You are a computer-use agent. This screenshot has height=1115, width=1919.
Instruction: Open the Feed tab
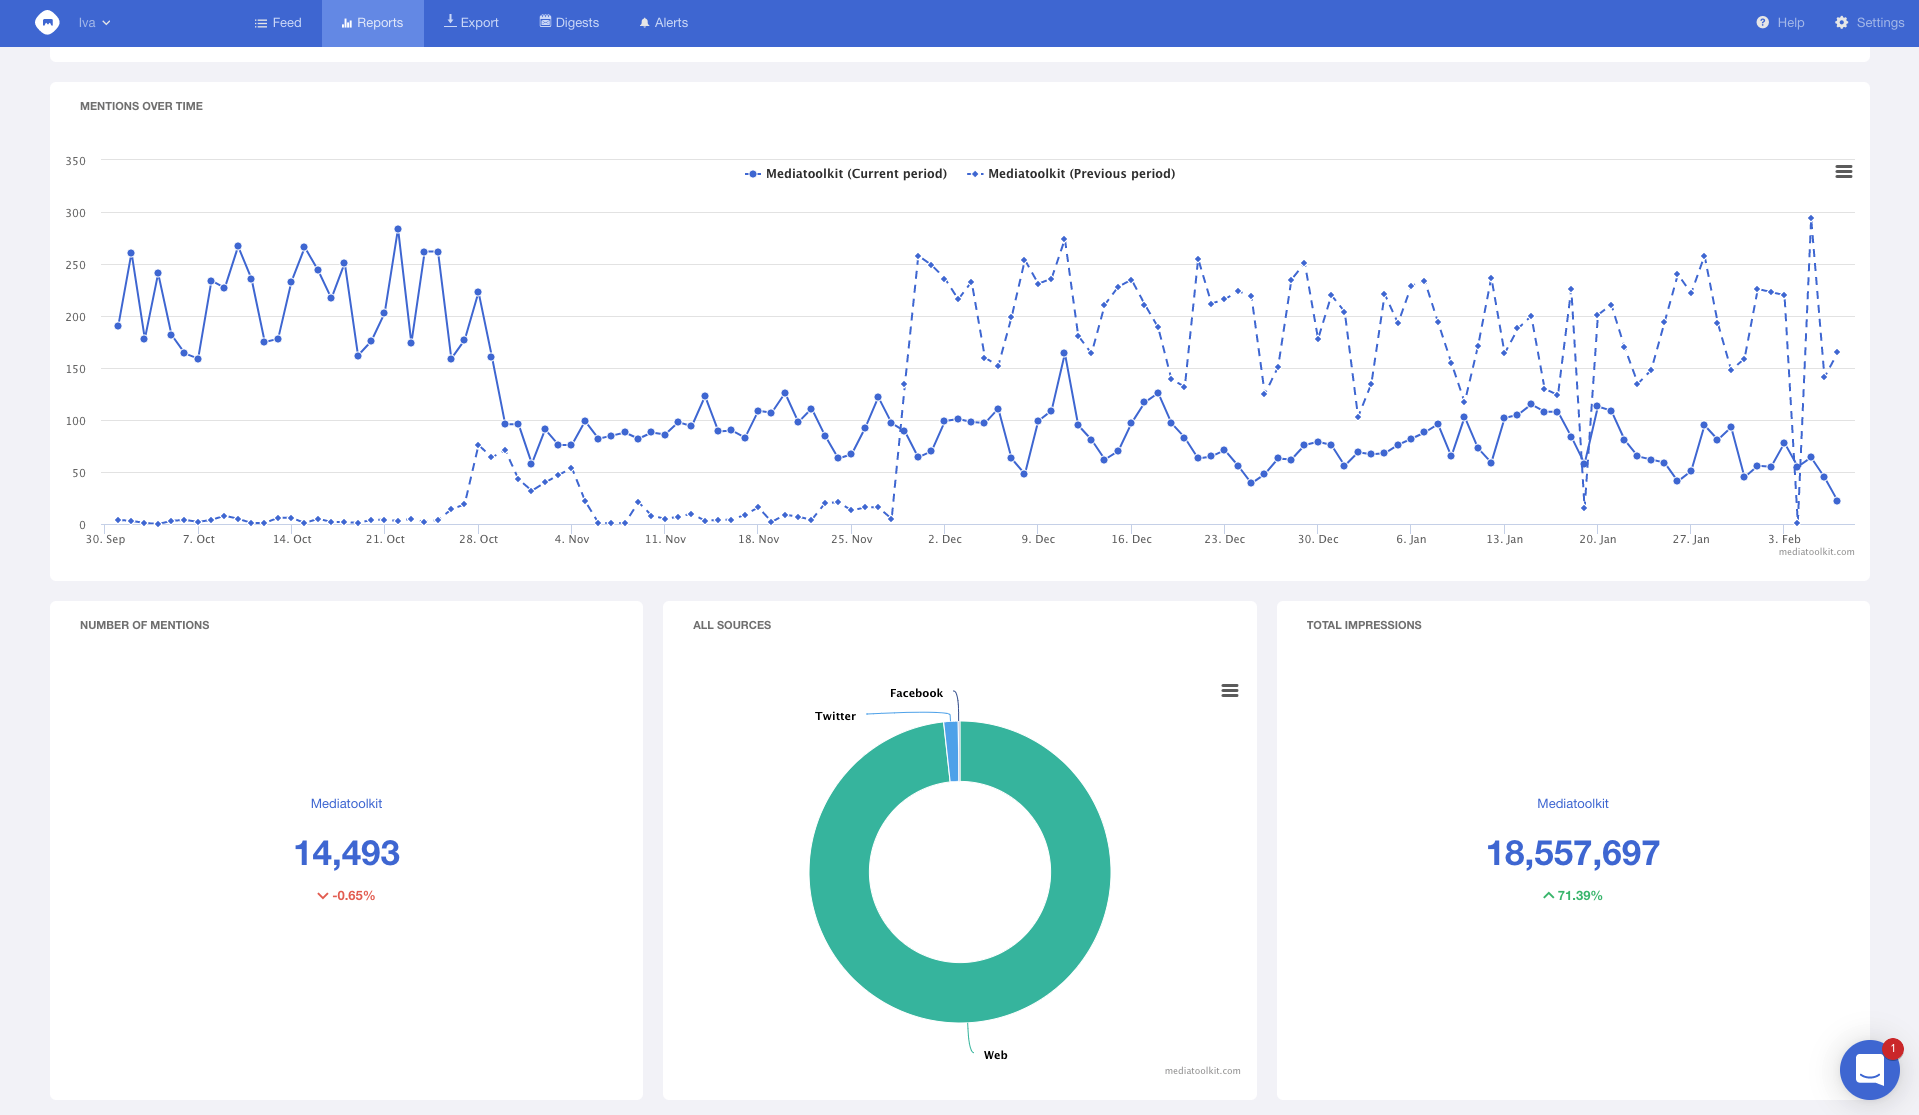point(277,23)
